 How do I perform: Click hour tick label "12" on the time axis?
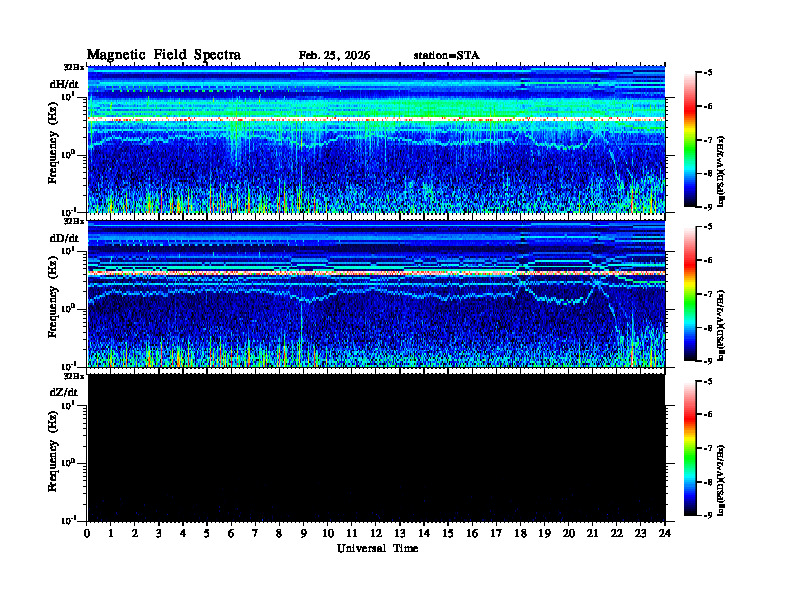point(376,533)
